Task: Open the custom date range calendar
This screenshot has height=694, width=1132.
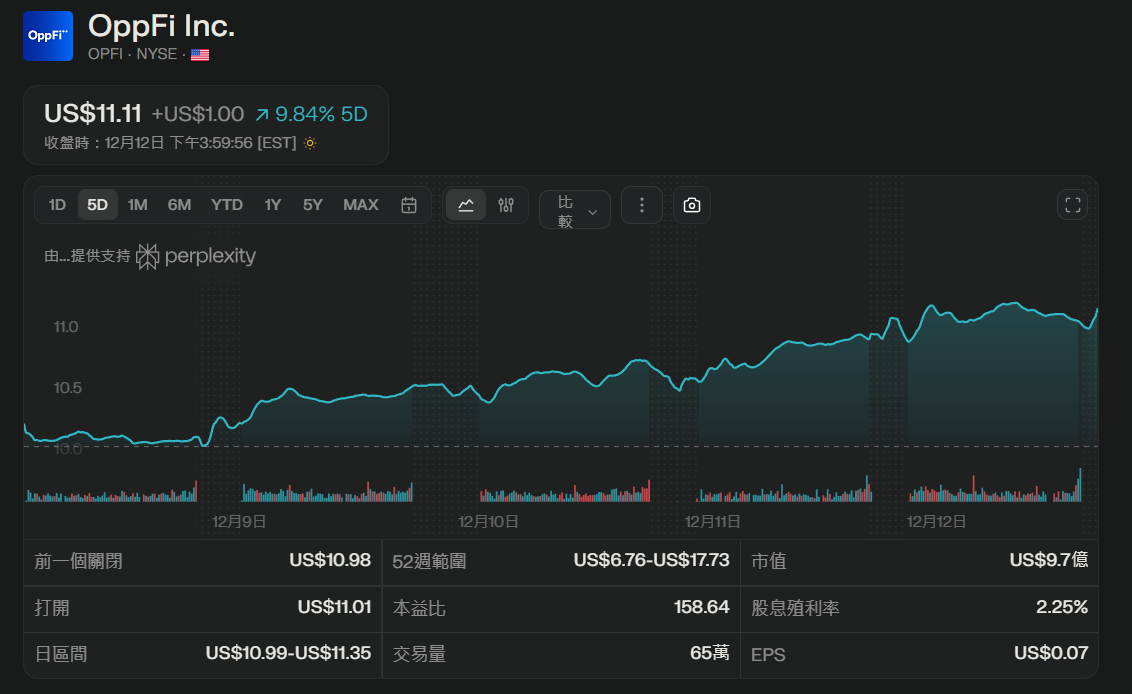Action: [409, 205]
